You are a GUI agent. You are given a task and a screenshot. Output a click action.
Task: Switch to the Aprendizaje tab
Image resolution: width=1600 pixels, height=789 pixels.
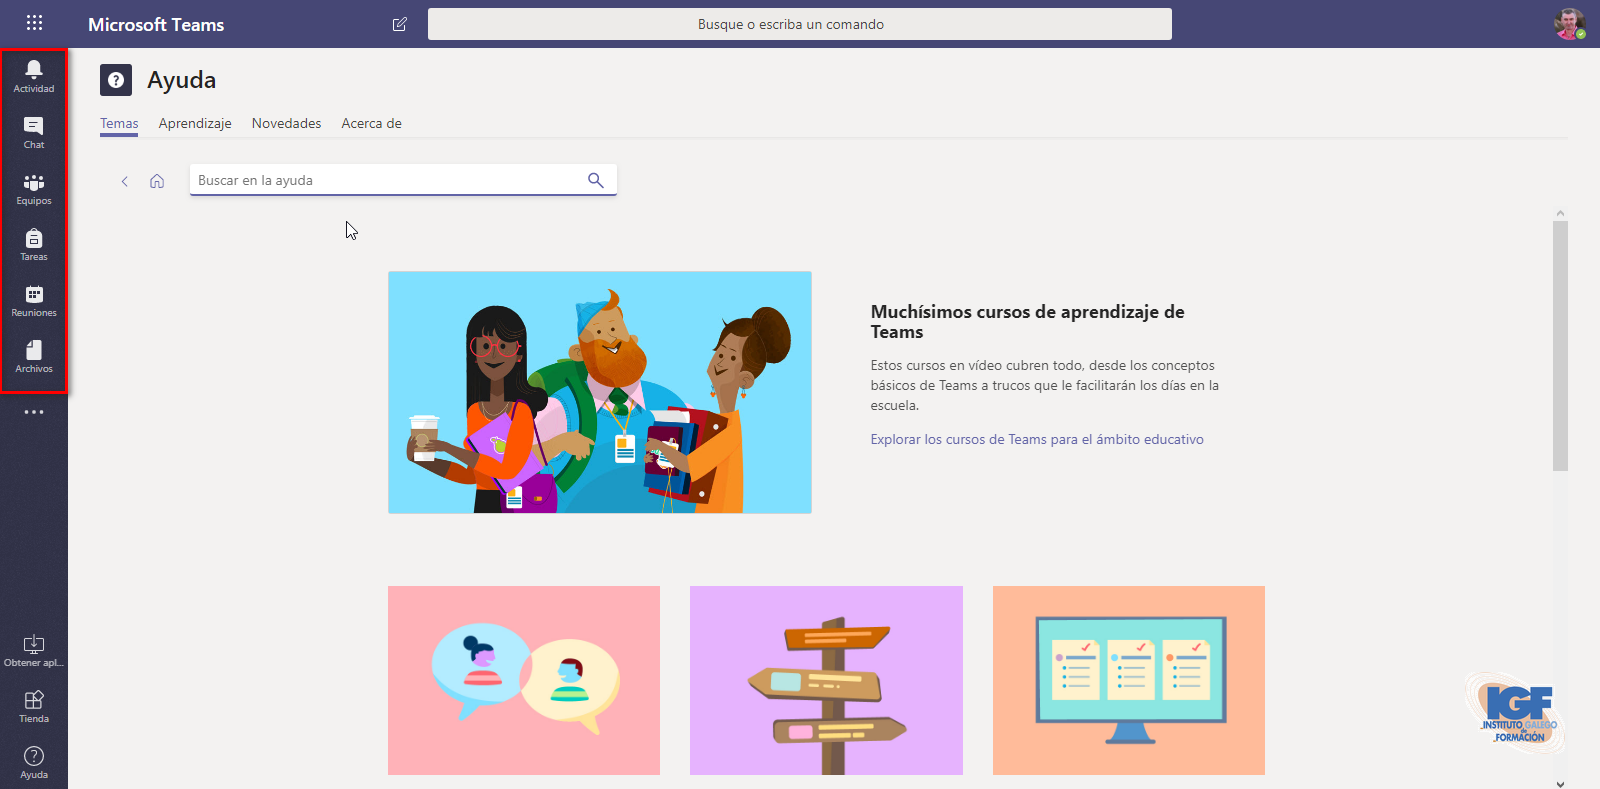(195, 123)
